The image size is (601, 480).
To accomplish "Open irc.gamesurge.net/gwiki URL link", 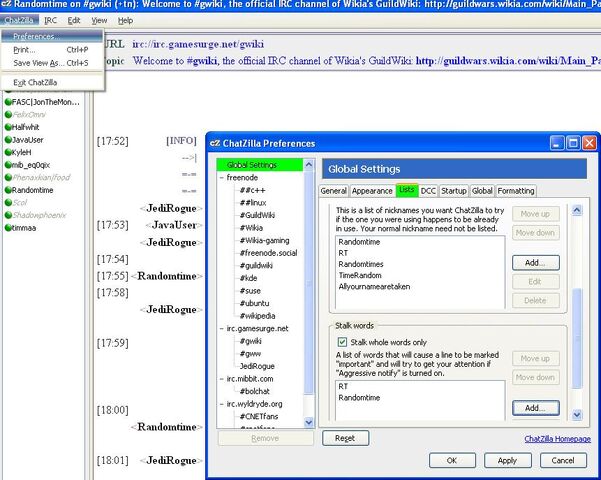I will coord(198,44).
